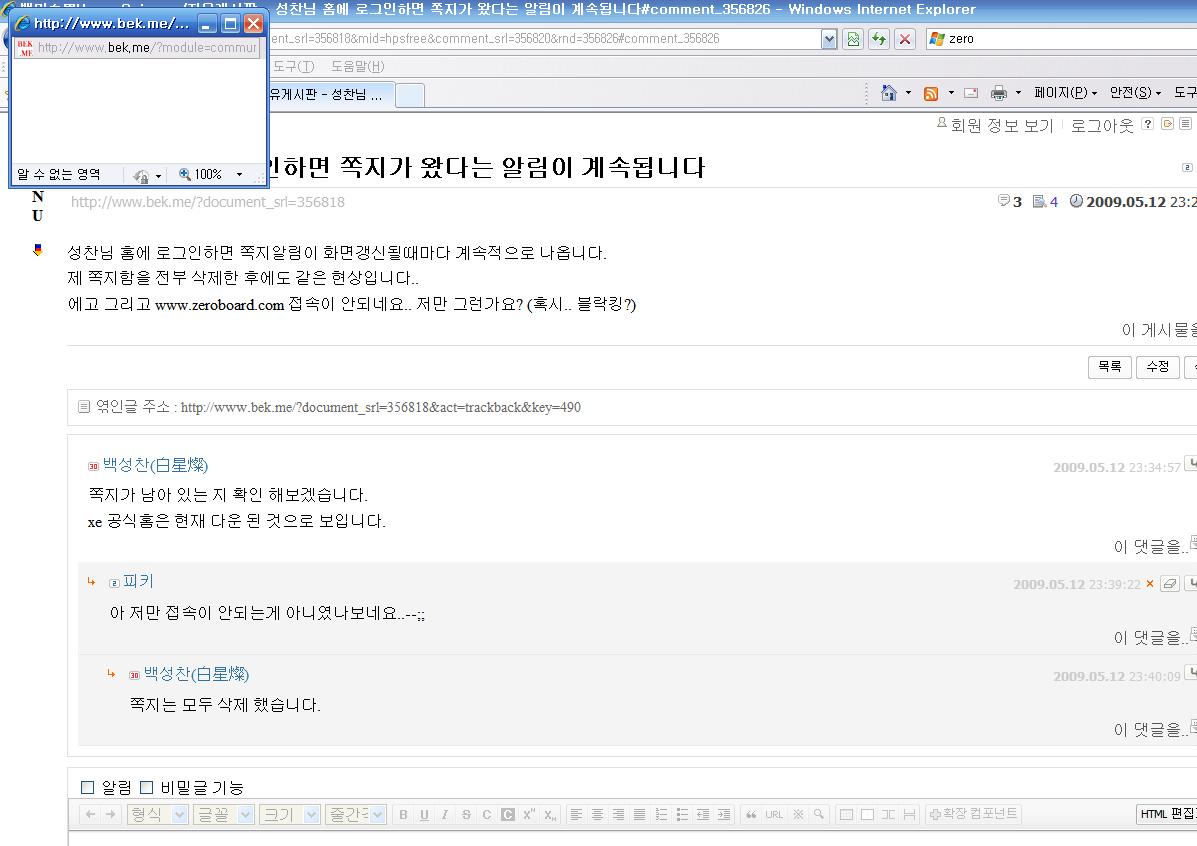Center align text in comment editor
Image resolution: width=1197 pixels, height=846 pixels.
point(598,815)
